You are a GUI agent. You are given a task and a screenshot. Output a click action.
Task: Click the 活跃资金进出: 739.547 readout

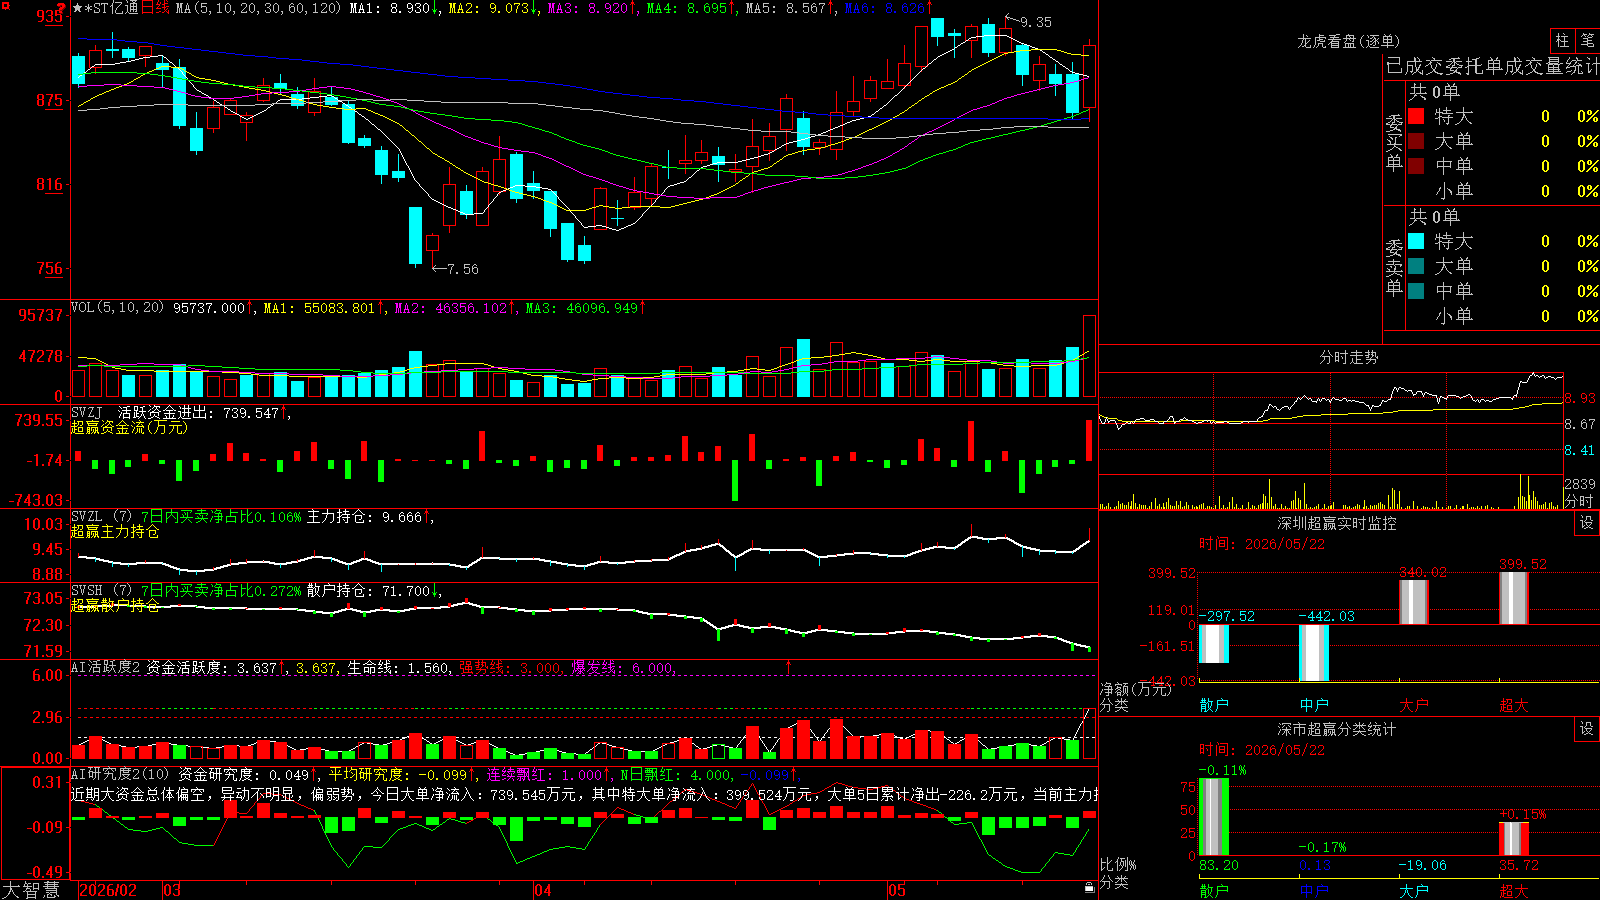(x=198, y=413)
